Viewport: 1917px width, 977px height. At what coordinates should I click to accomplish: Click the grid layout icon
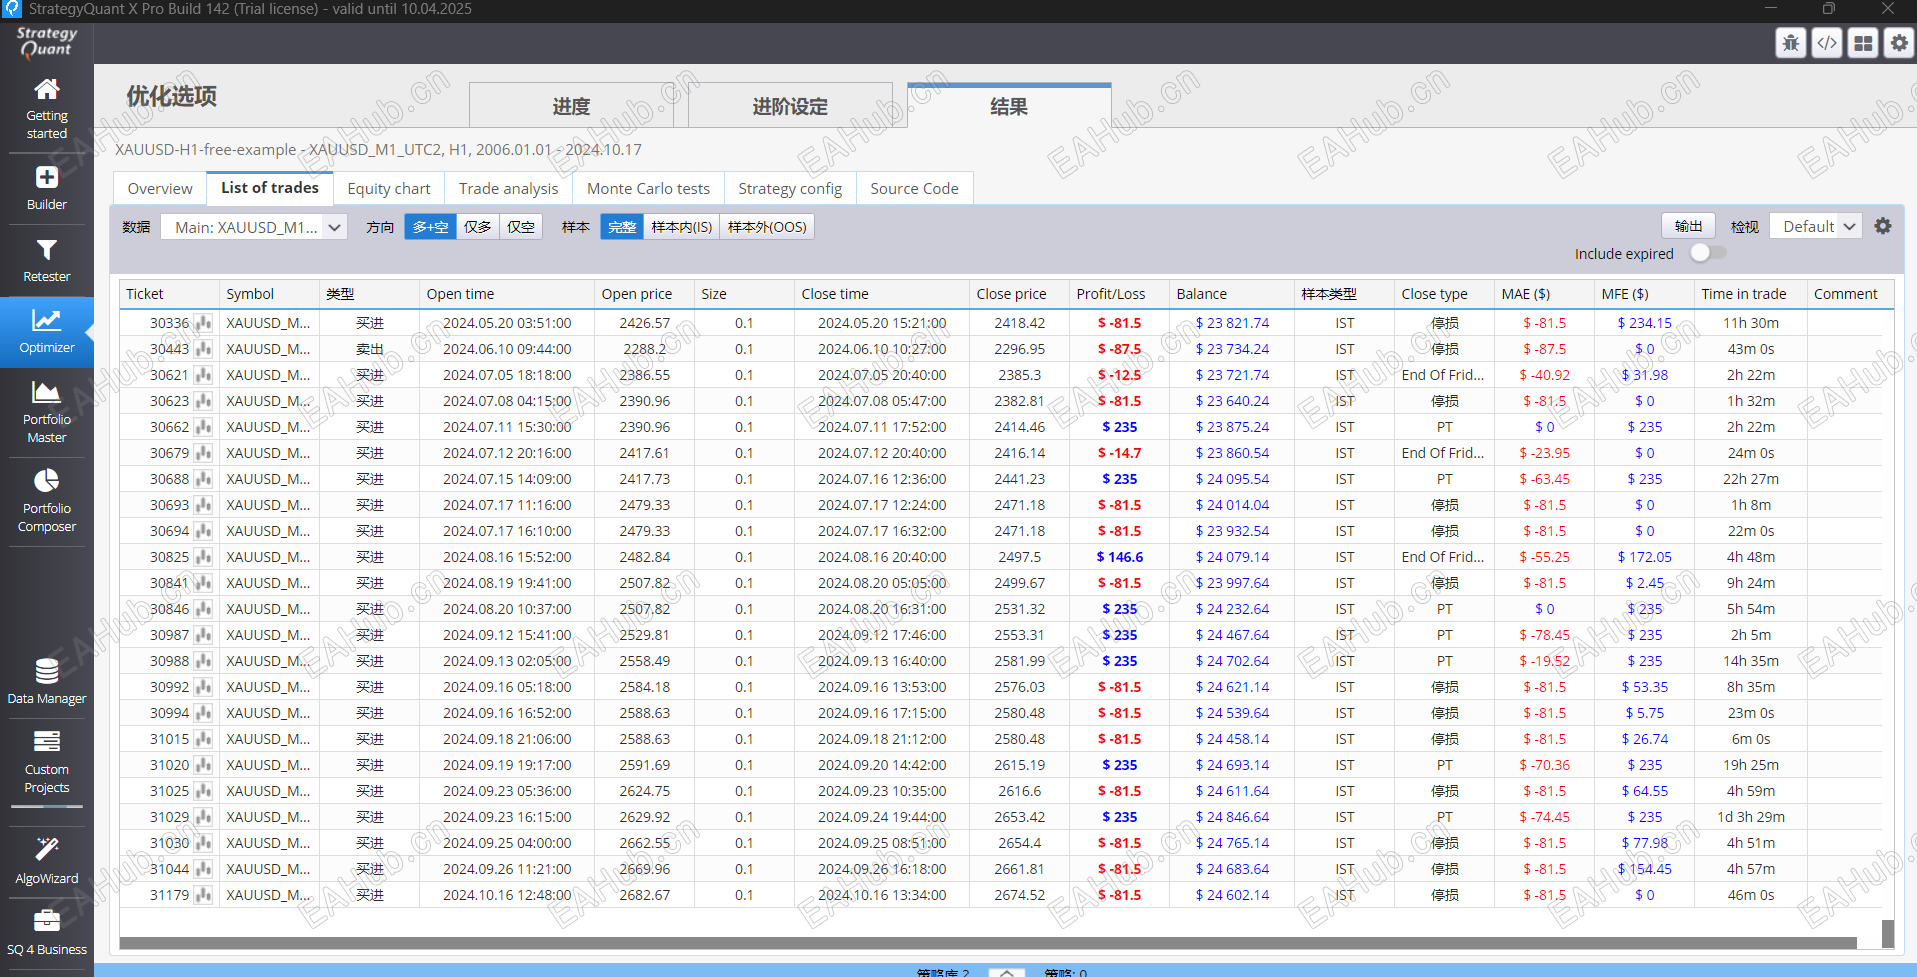pyautogui.click(x=1863, y=43)
